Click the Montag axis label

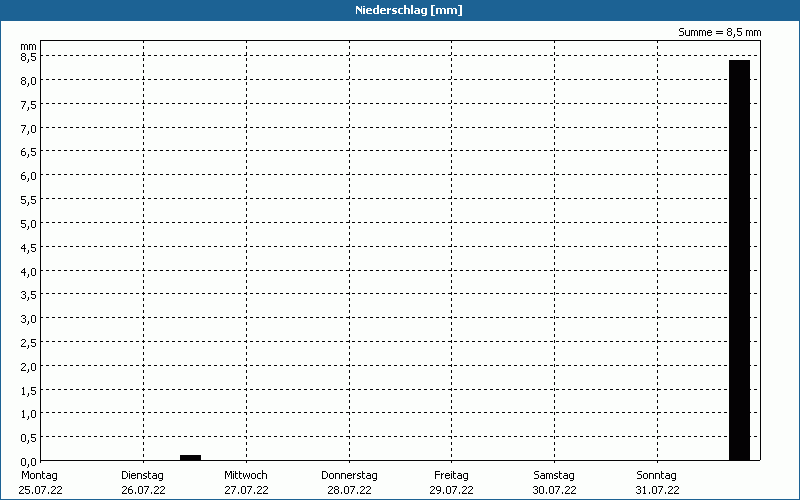(39, 475)
